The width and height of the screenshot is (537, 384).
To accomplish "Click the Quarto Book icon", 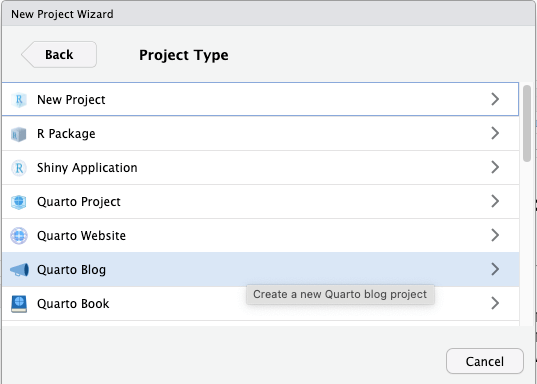I will [x=19, y=304].
